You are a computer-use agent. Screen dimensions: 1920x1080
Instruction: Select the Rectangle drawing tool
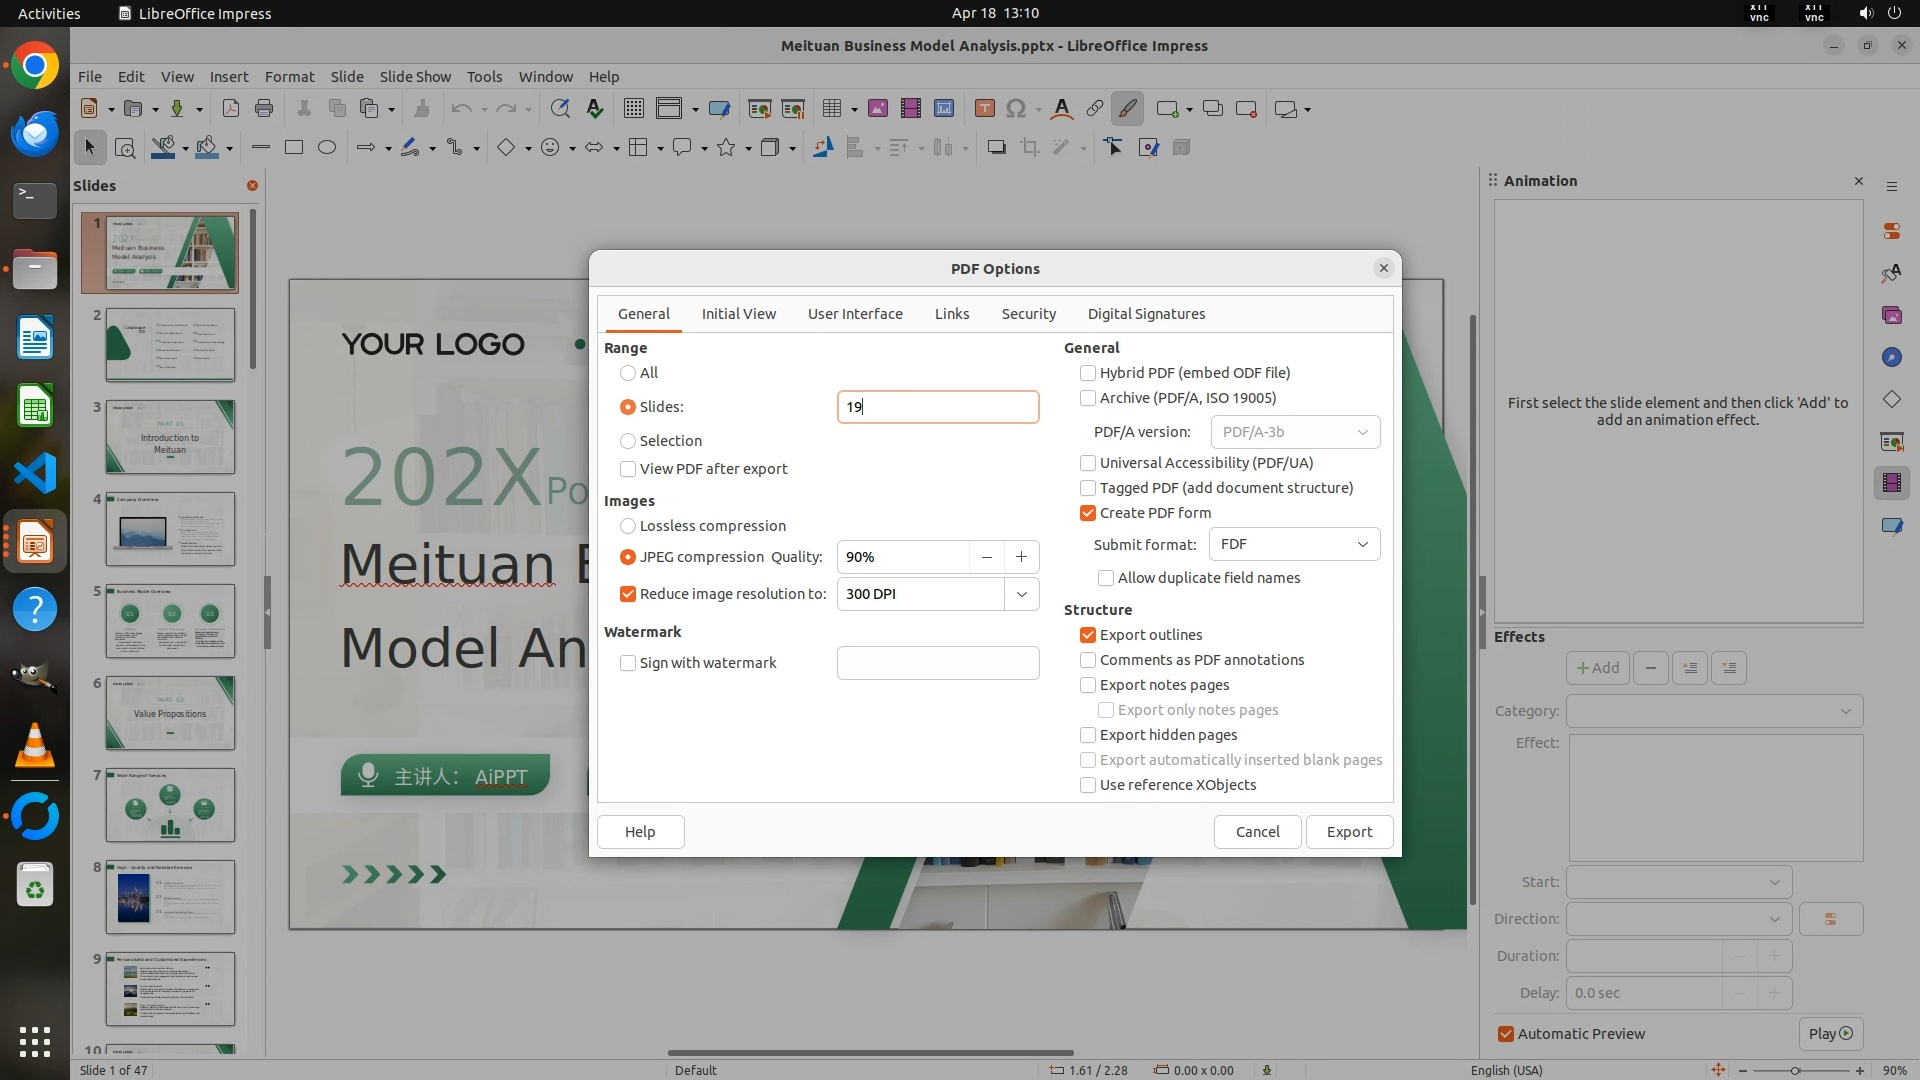pyautogui.click(x=294, y=148)
